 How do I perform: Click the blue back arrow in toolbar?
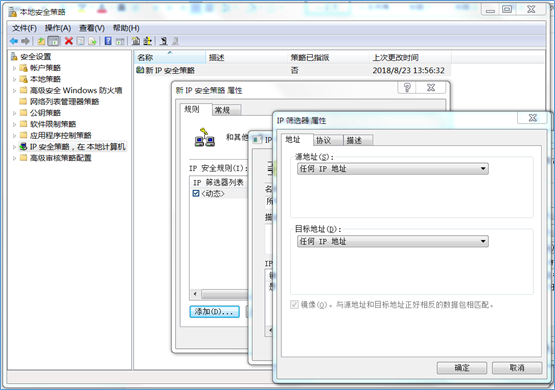coord(14,41)
